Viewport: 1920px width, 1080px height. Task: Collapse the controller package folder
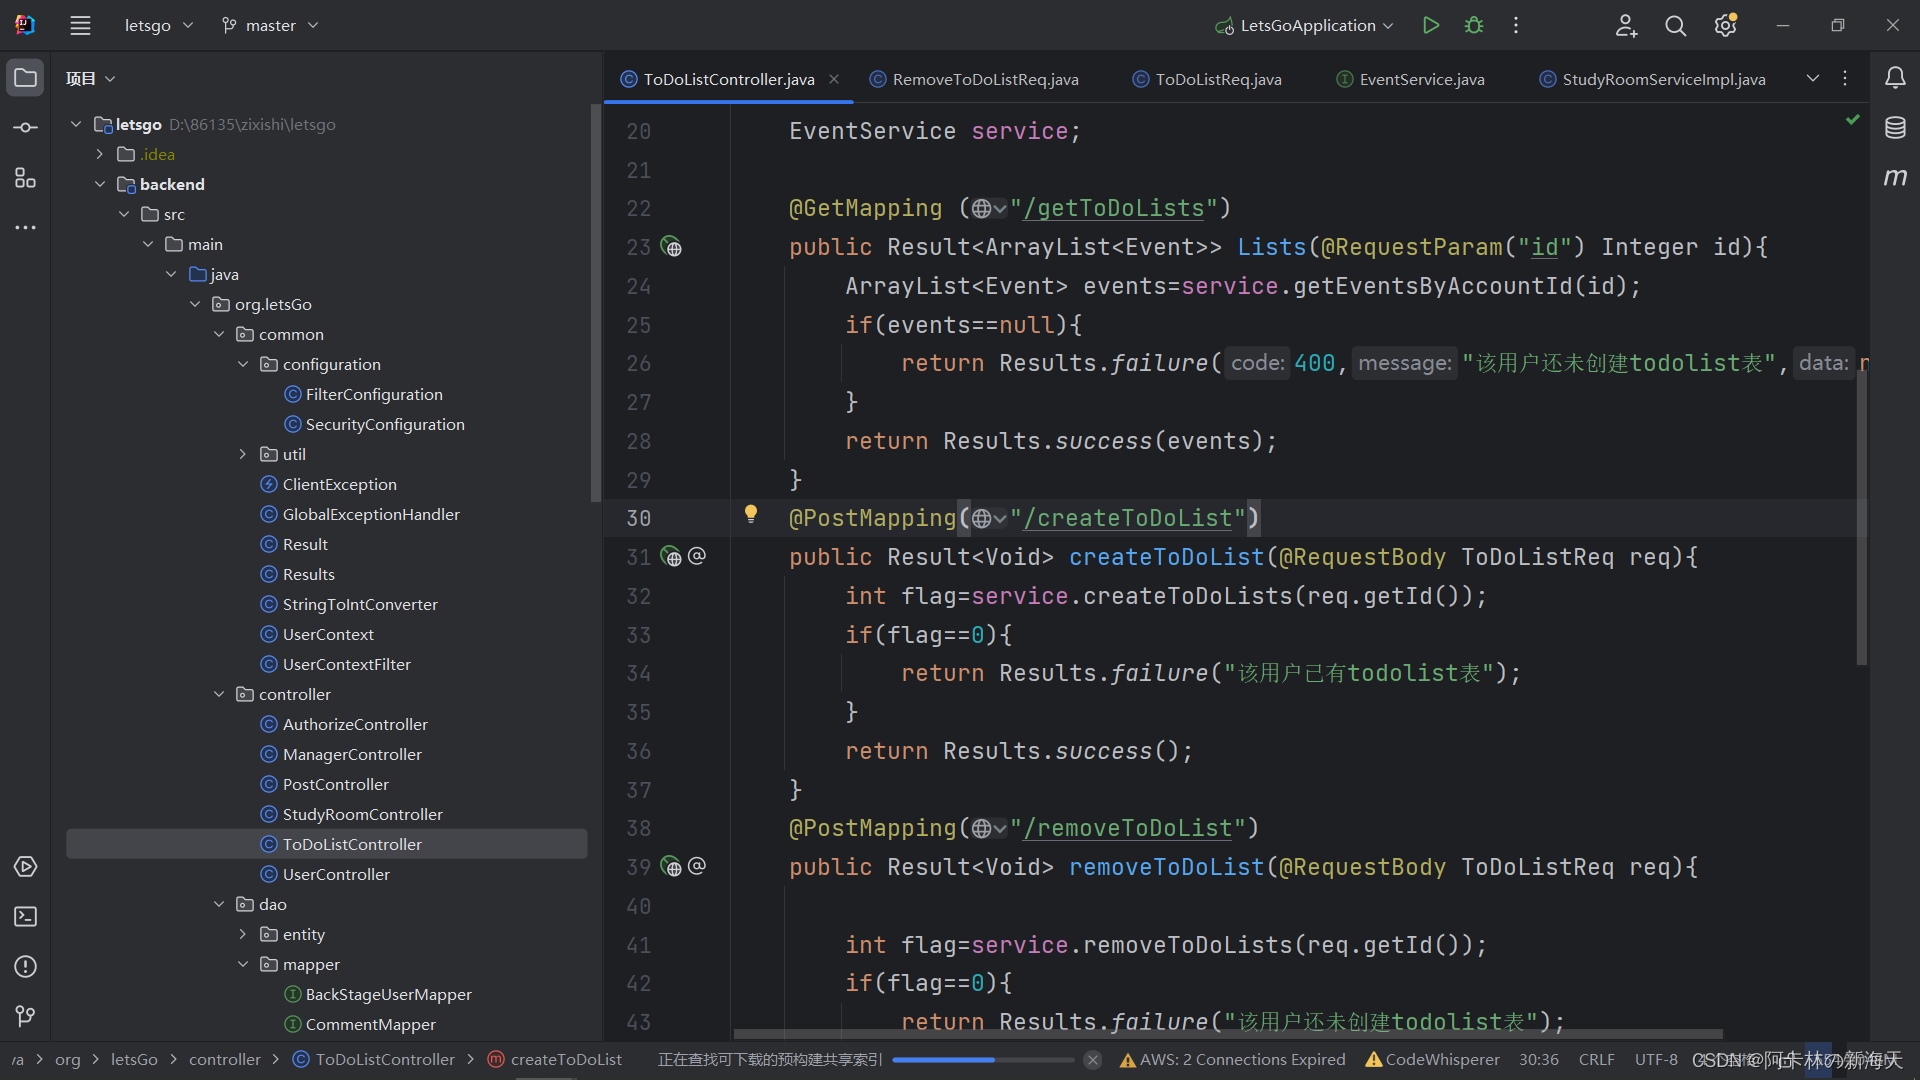point(219,694)
